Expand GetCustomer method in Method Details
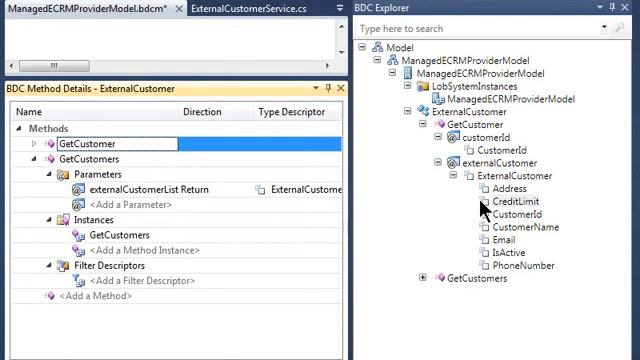The width and height of the screenshot is (640, 360). point(34,144)
